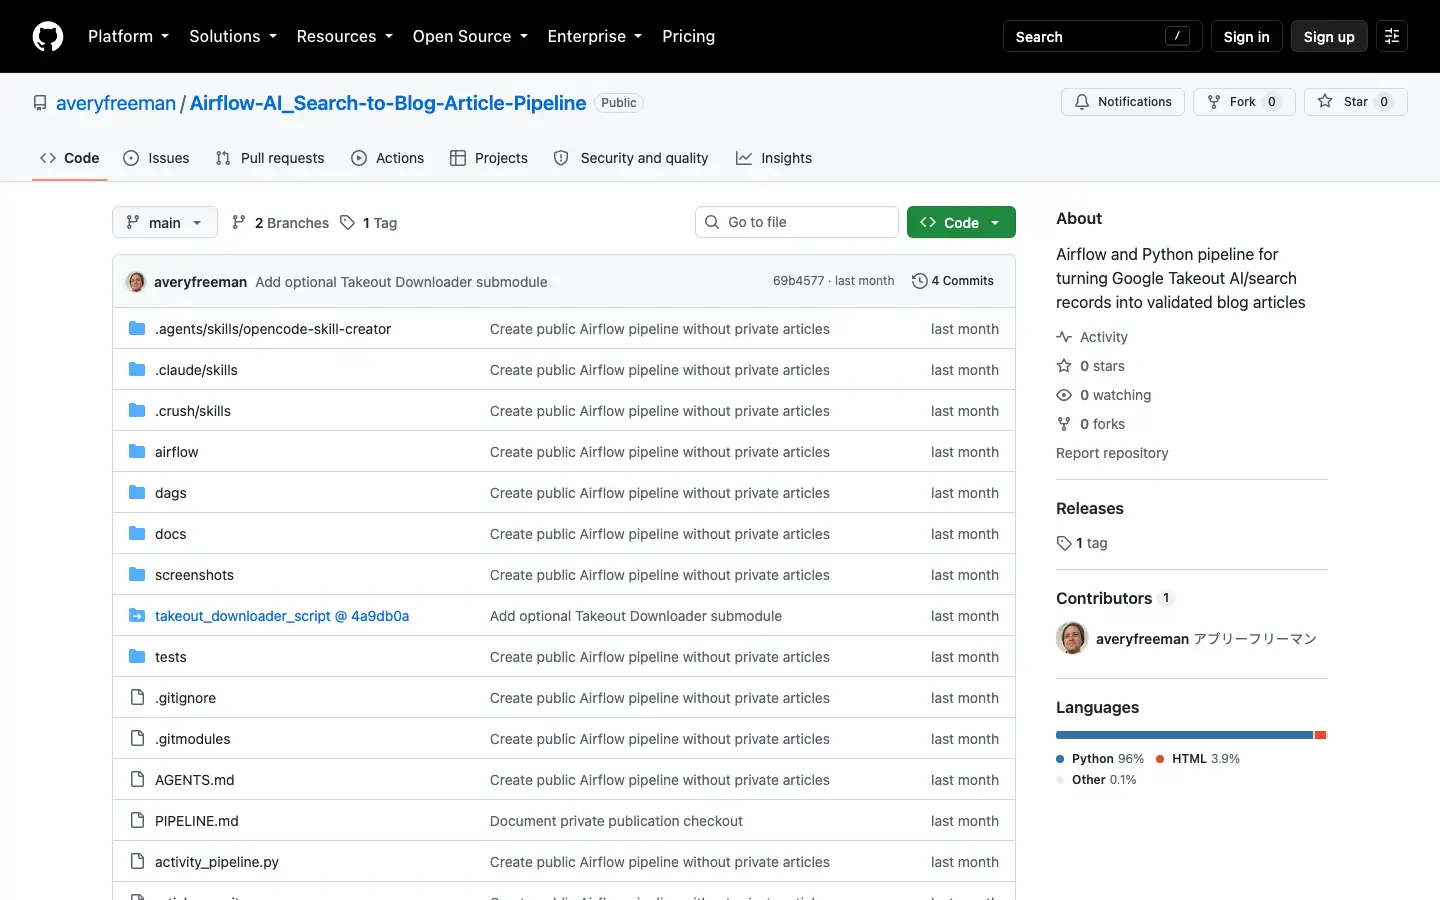The image size is (1440, 900).
Task: Click the tag icon beside the 1 tag release
Action: pos(1064,543)
